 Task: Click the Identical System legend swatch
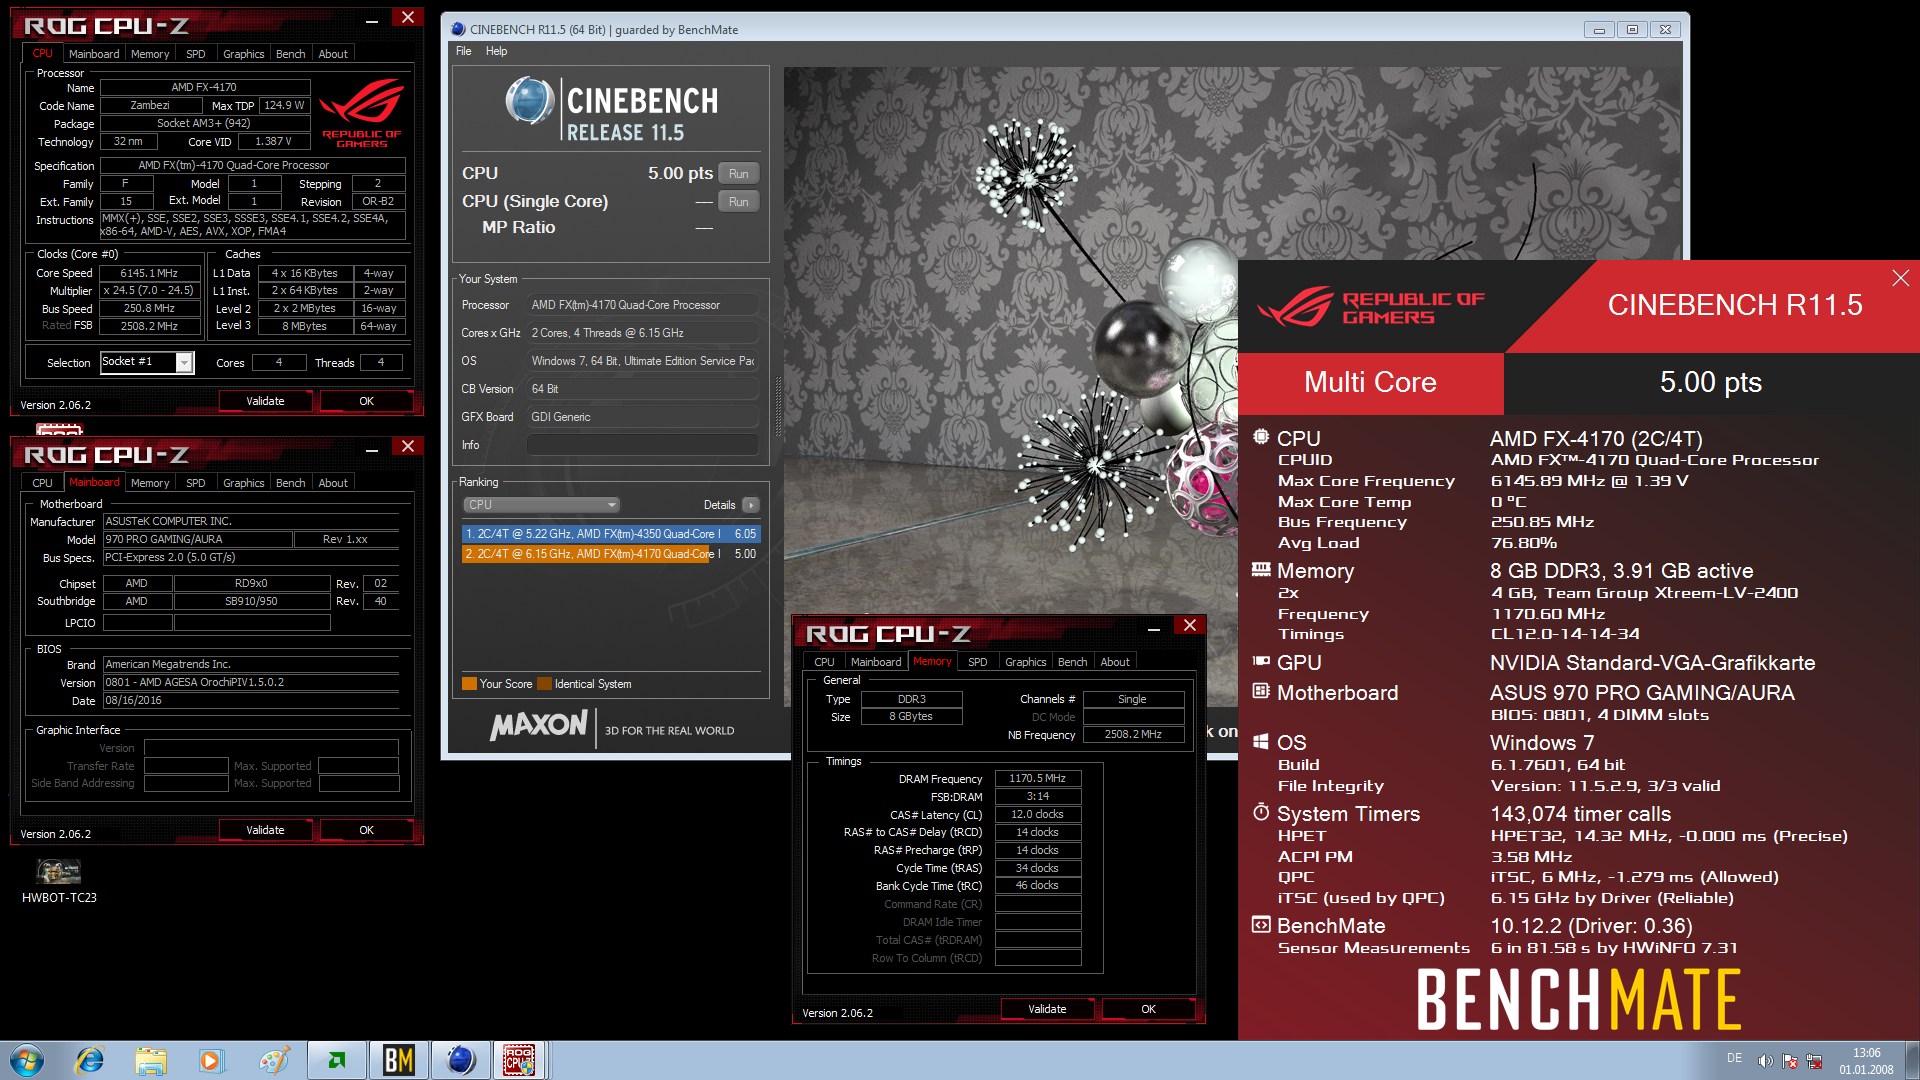pyautogui.click(x=544, y=684)
